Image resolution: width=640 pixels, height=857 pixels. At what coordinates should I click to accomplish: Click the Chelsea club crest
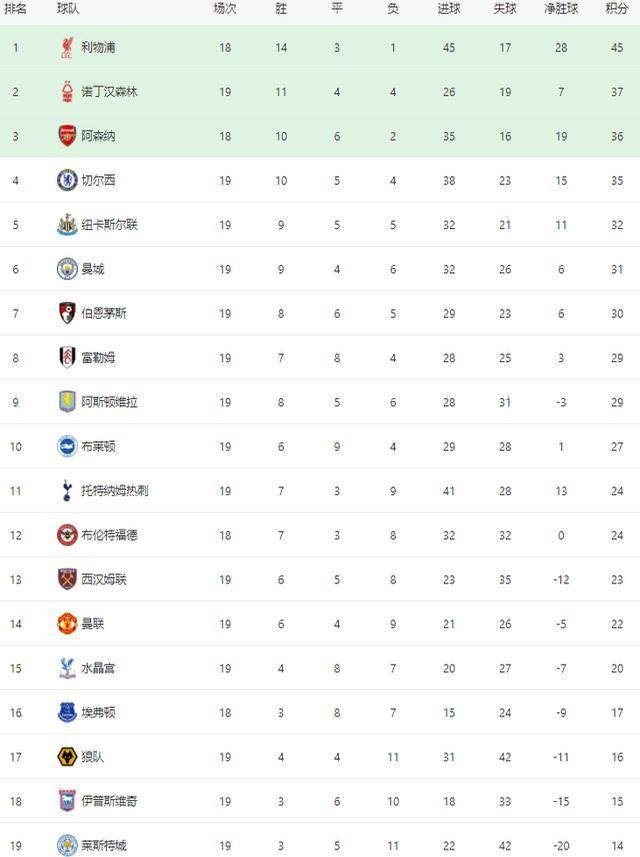(x=67, y=180)
